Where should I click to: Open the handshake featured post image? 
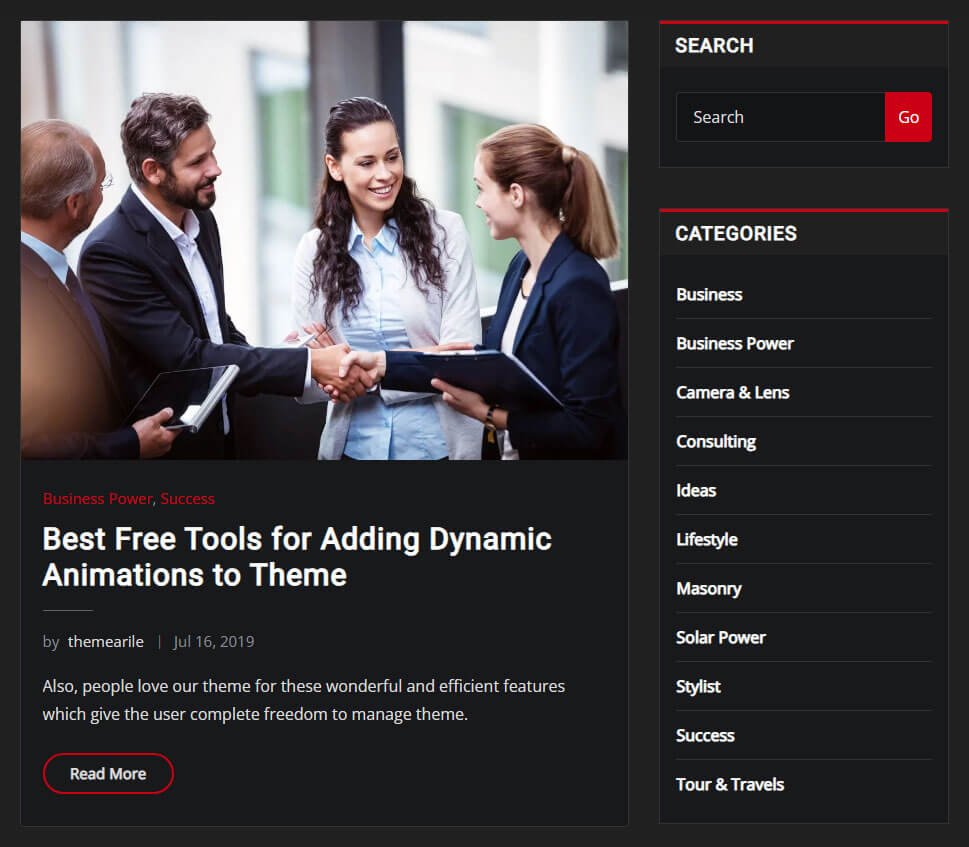tap(324, 240)
